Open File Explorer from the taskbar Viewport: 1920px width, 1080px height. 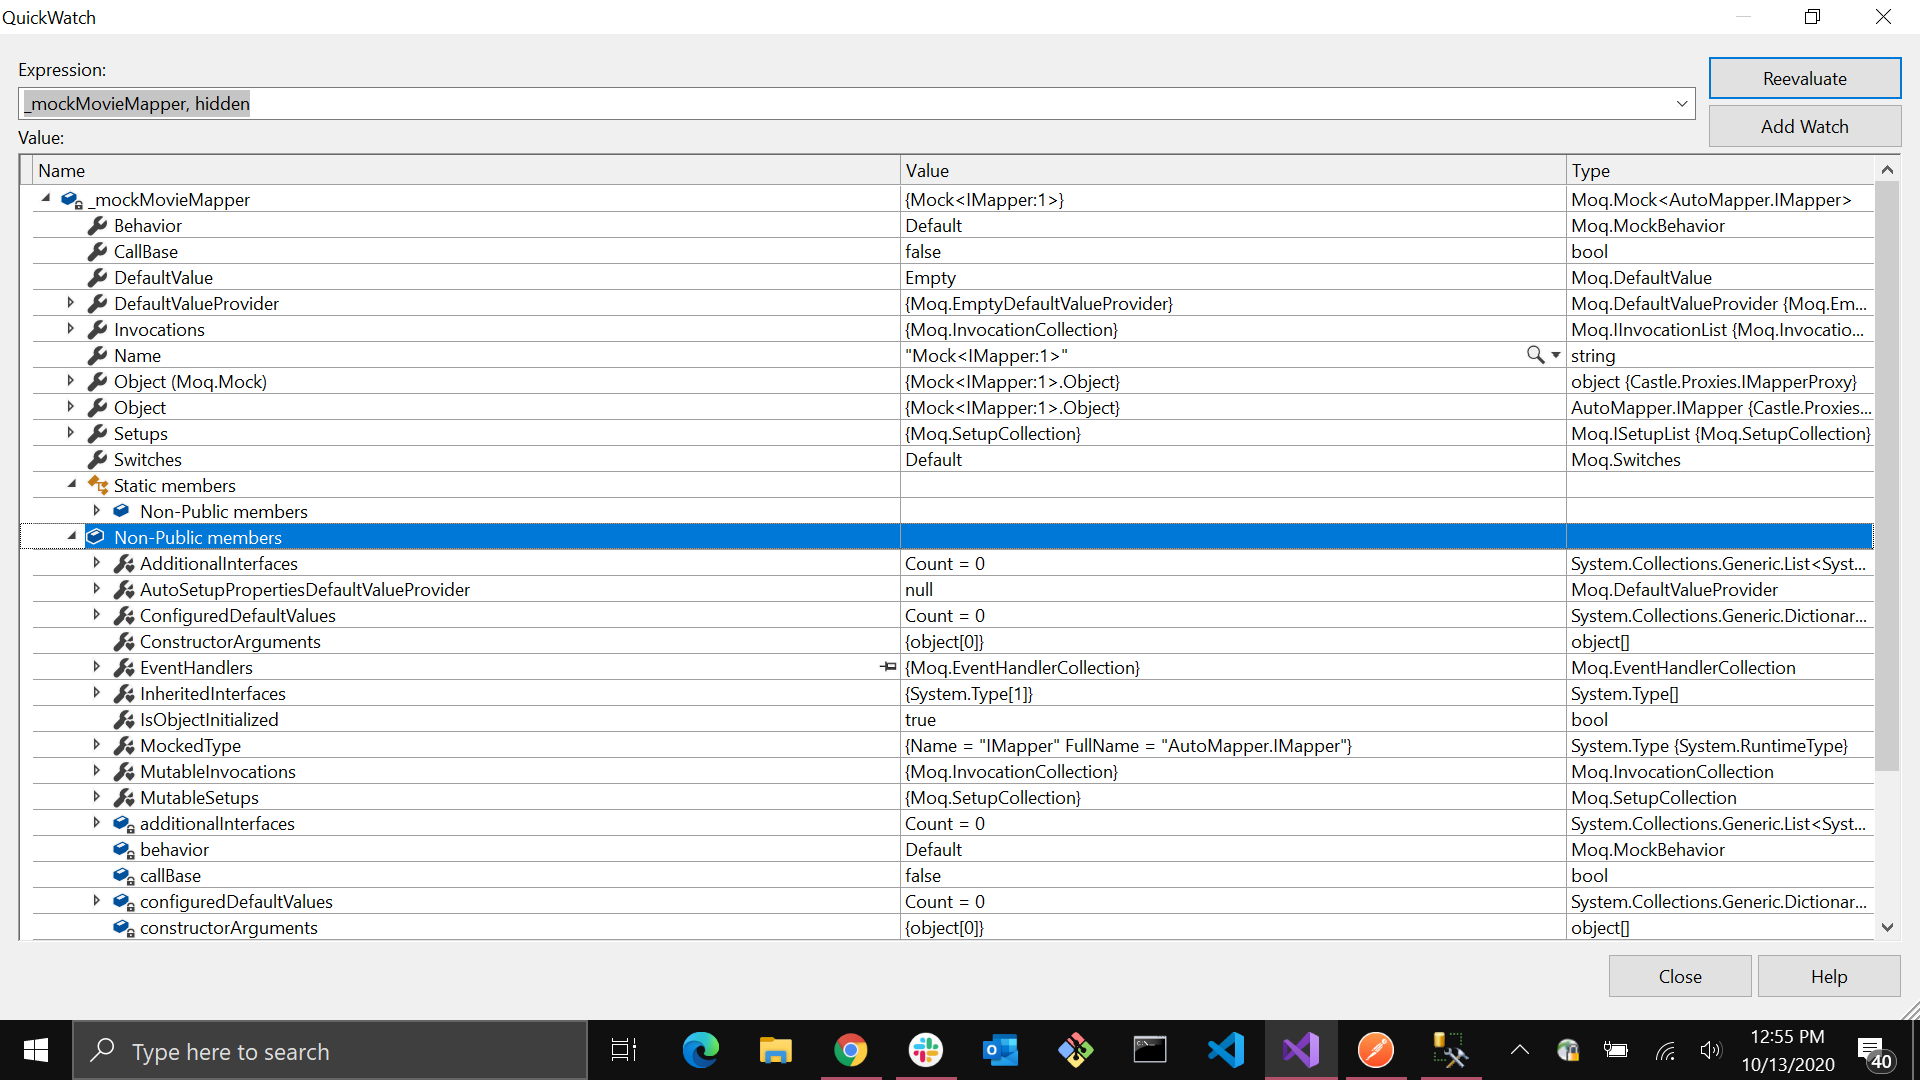775,1050
